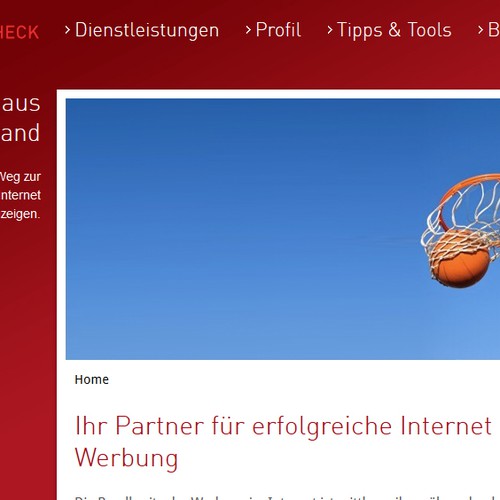Click the chevron arrow before Profil
Image resolution: width=500 pixels, height=500 pixels.
(x=248, y=30)
